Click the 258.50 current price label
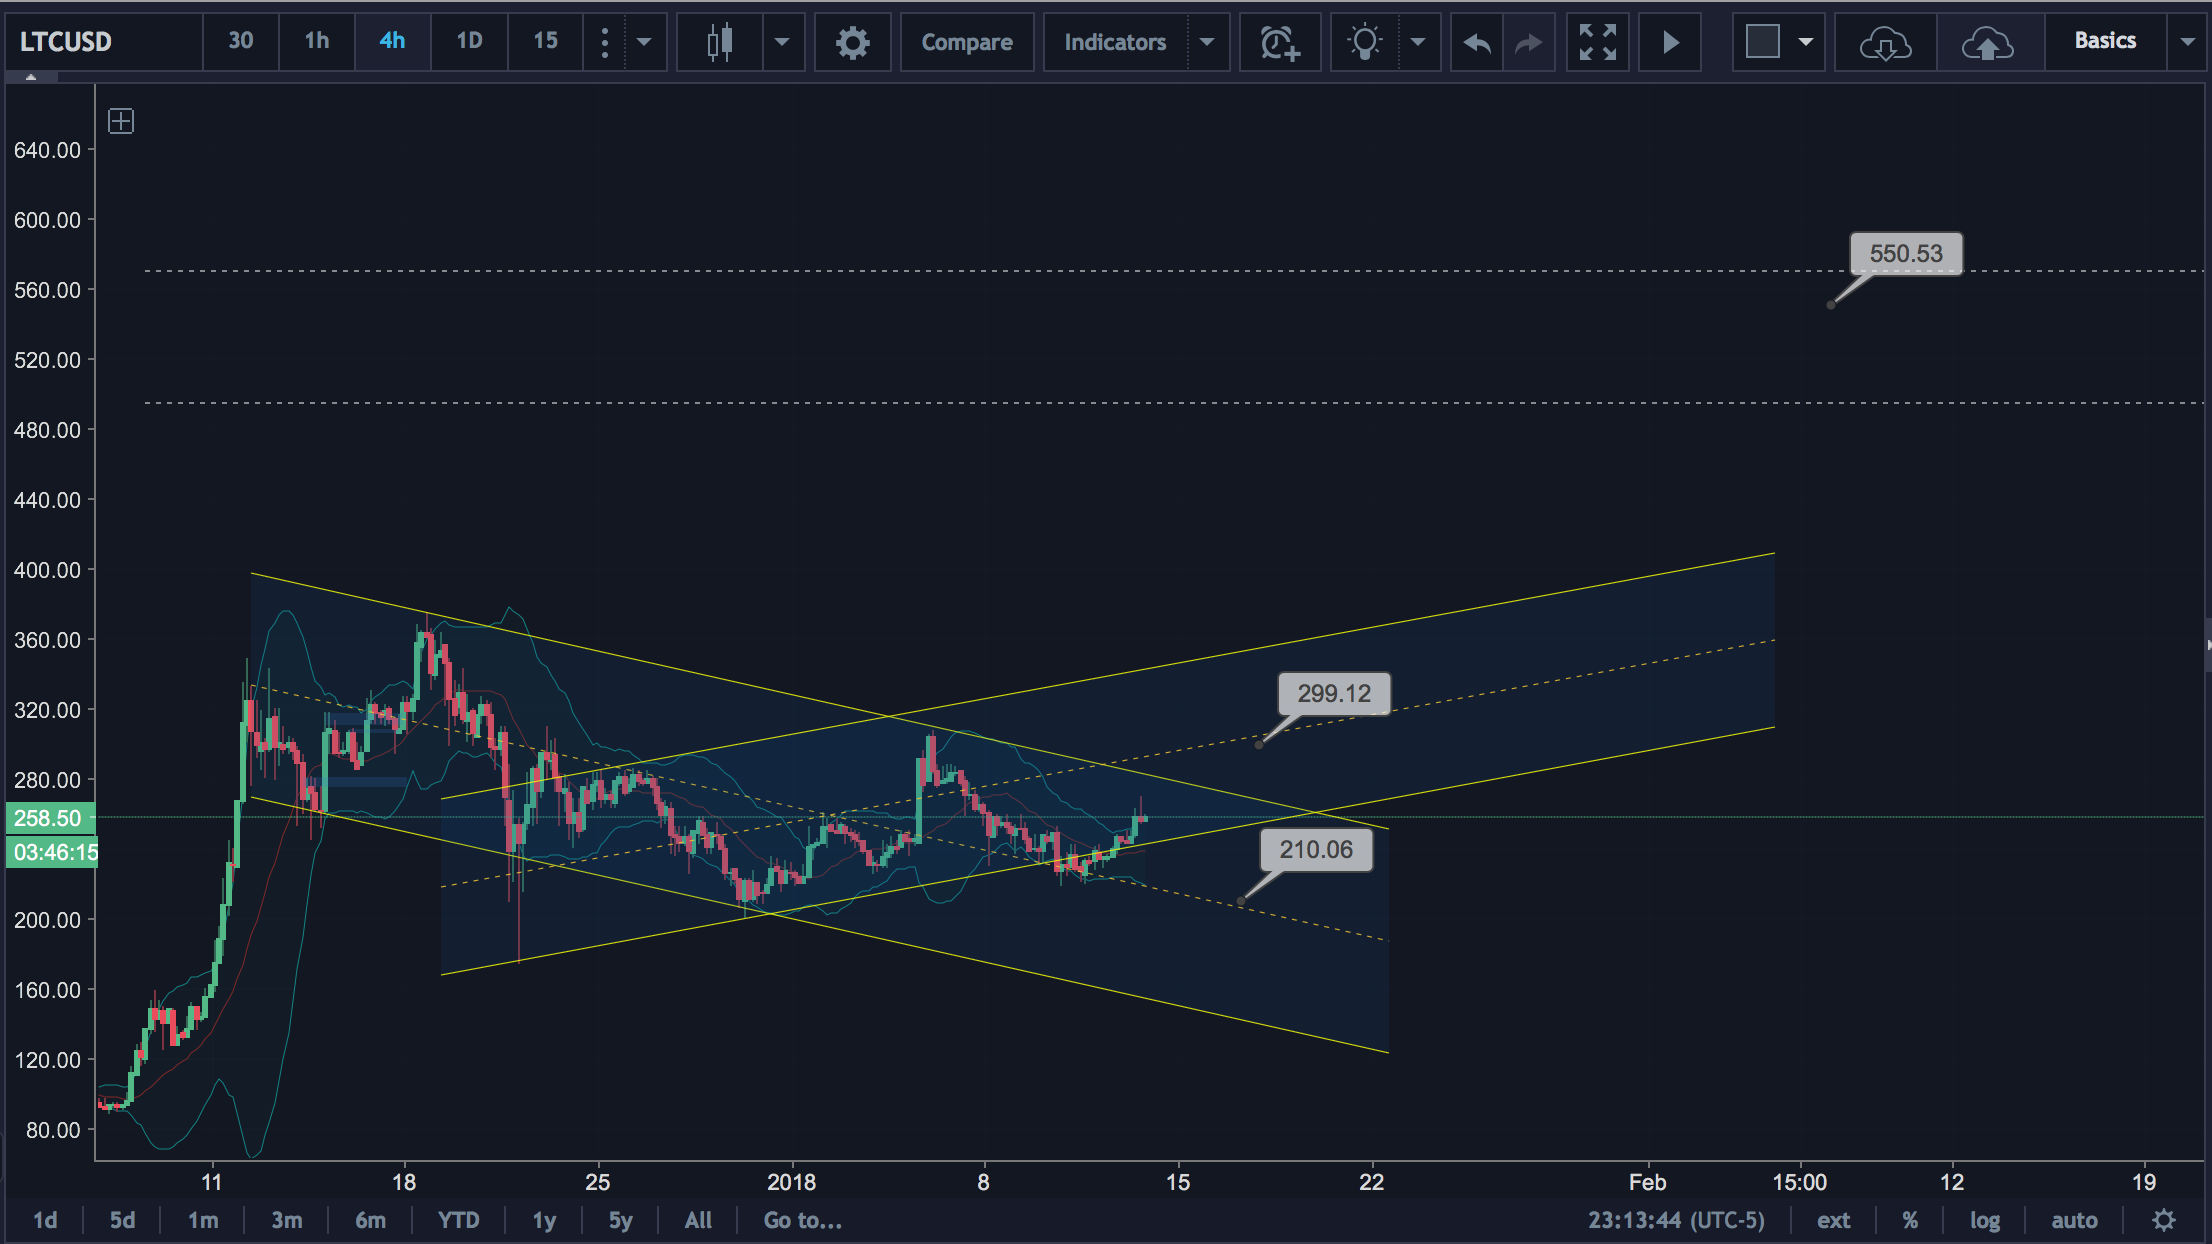Screen dimensions: 2212x1244 tap(50, 818)
